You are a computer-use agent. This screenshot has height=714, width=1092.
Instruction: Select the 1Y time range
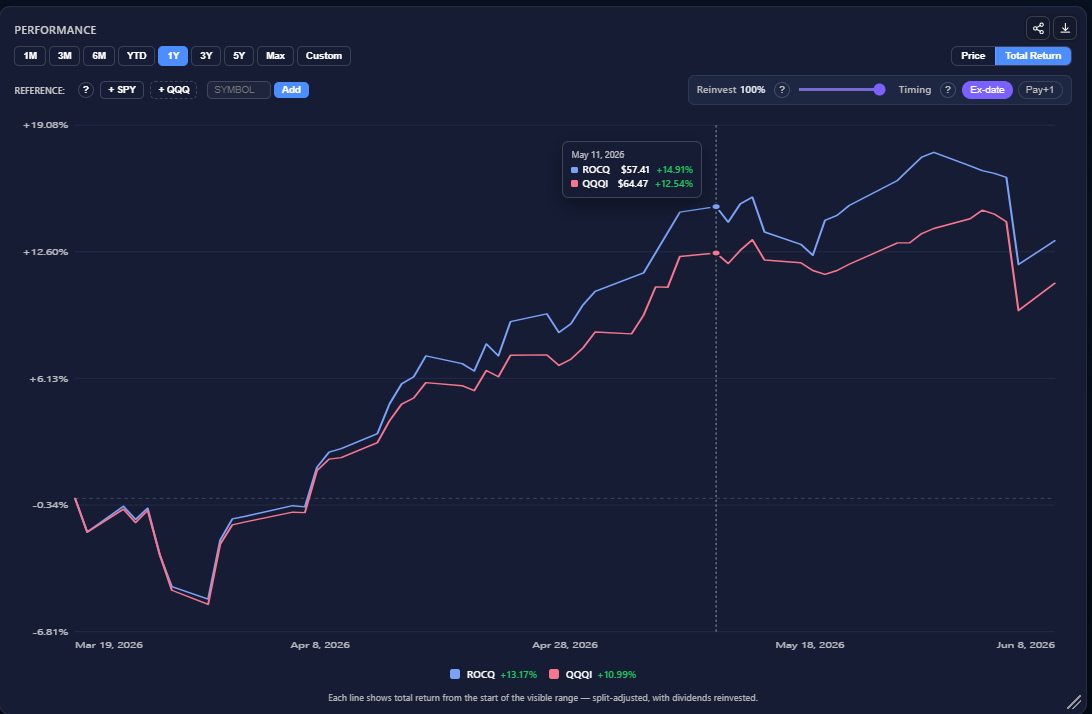click(x=173, y=56)
